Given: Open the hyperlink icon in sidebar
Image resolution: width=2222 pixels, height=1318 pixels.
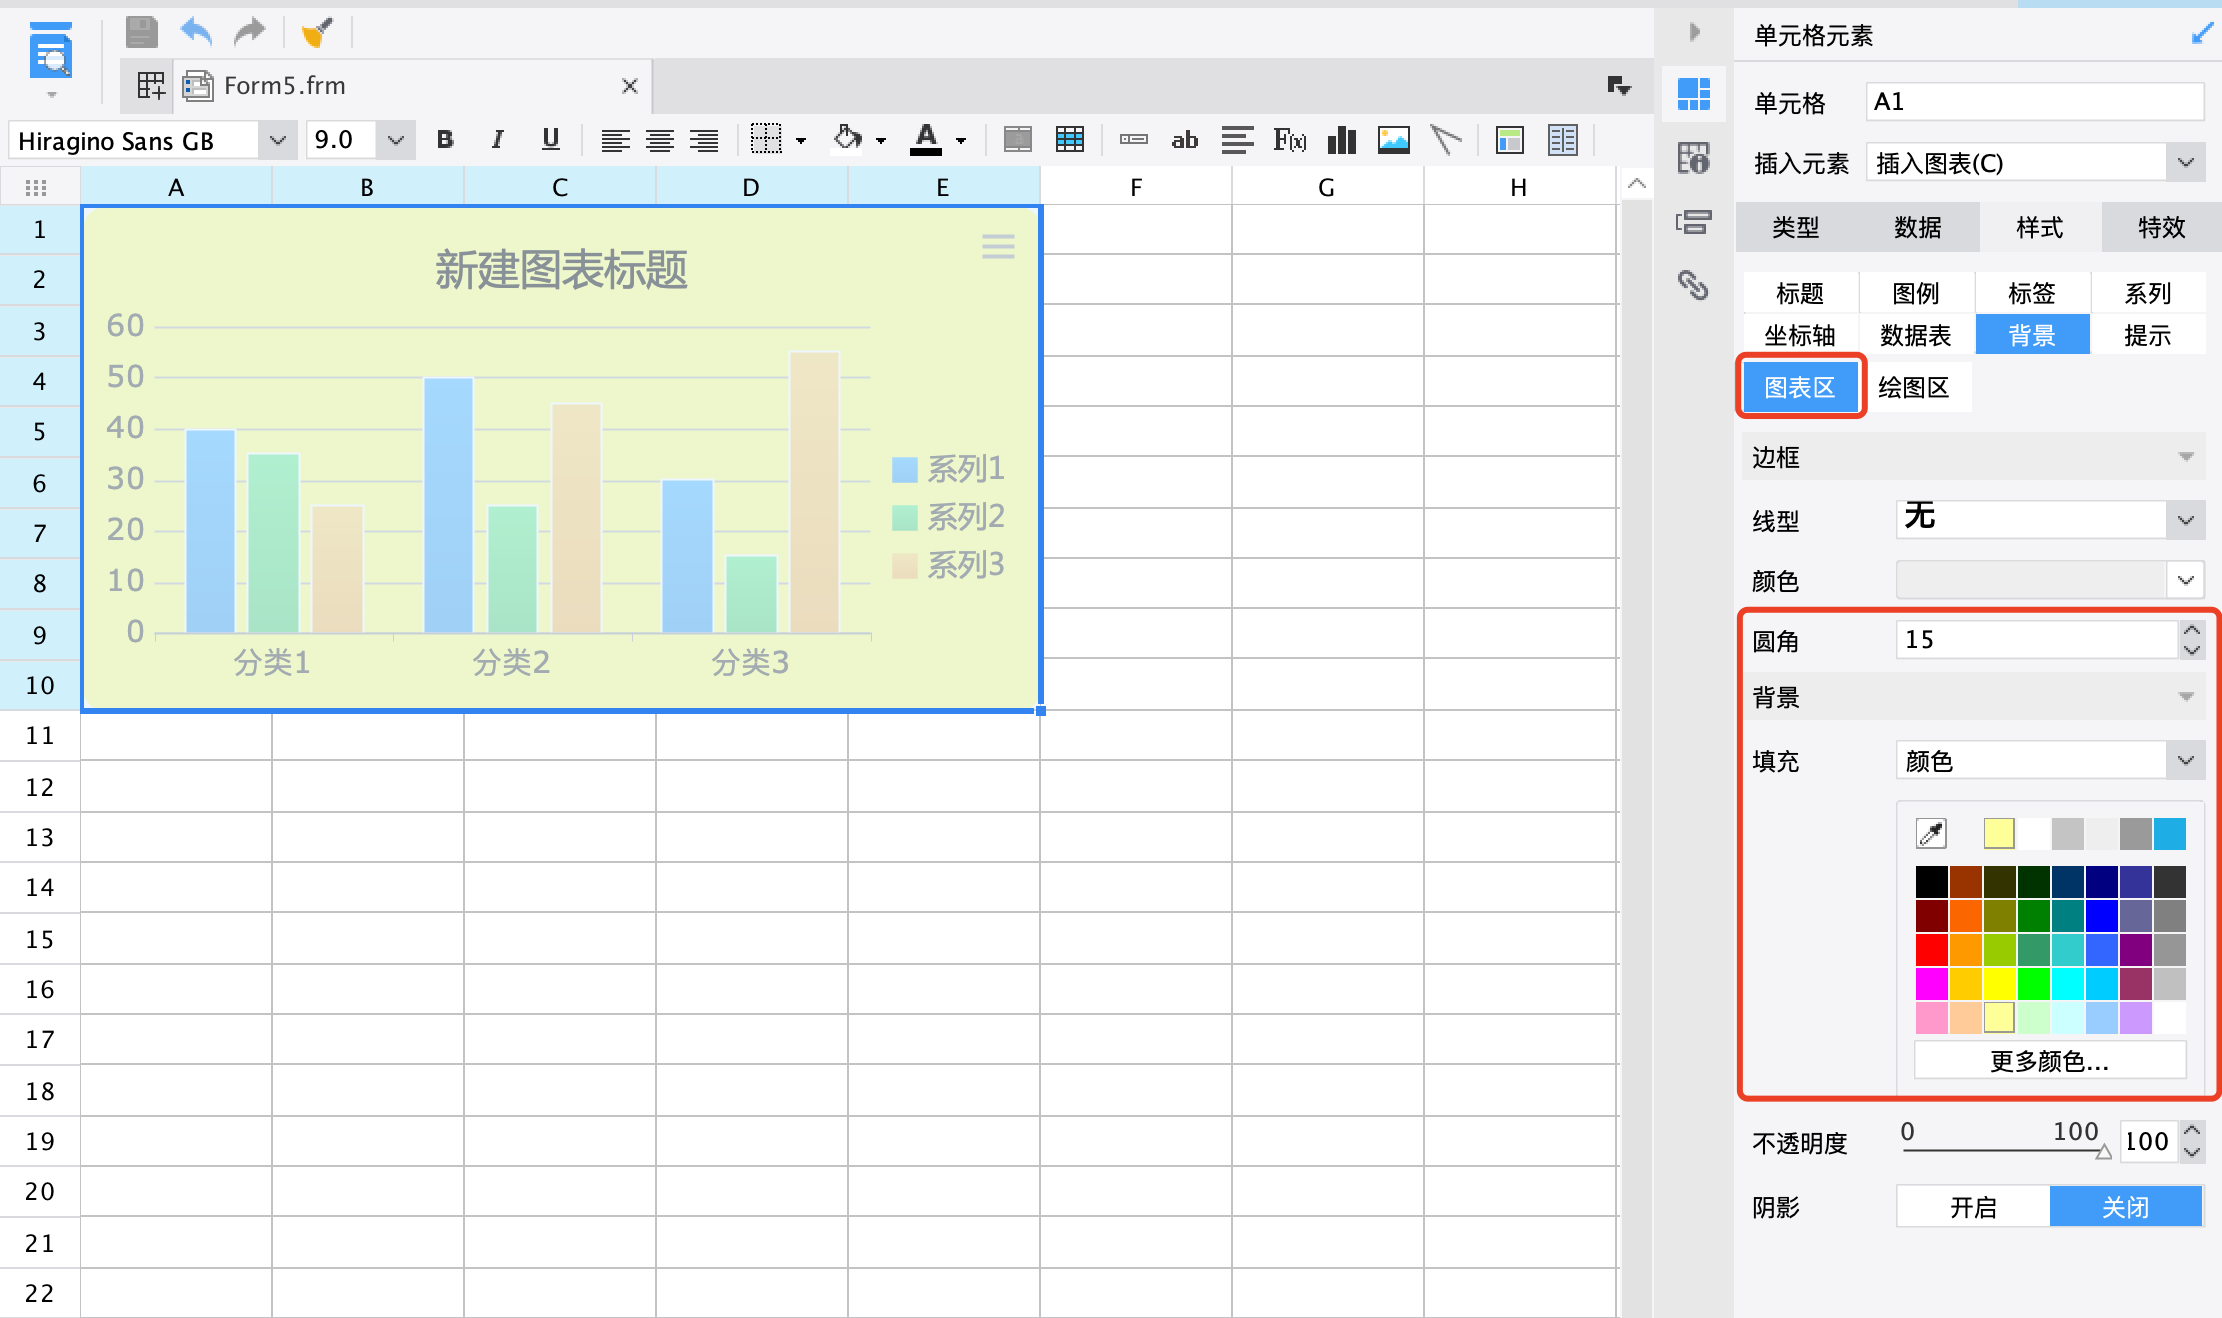Looking at the screenshot, I should click(1693, 286).
